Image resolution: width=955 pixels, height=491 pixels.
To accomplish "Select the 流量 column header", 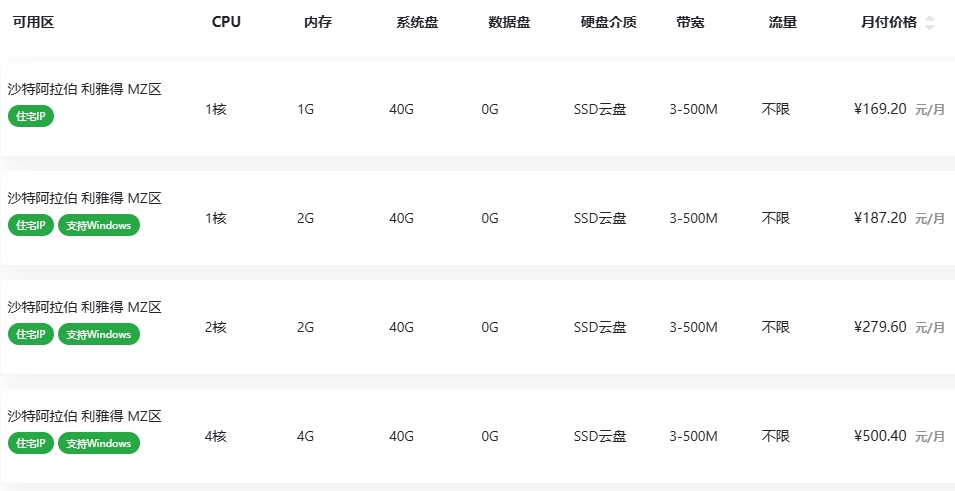I will (783, 23).
